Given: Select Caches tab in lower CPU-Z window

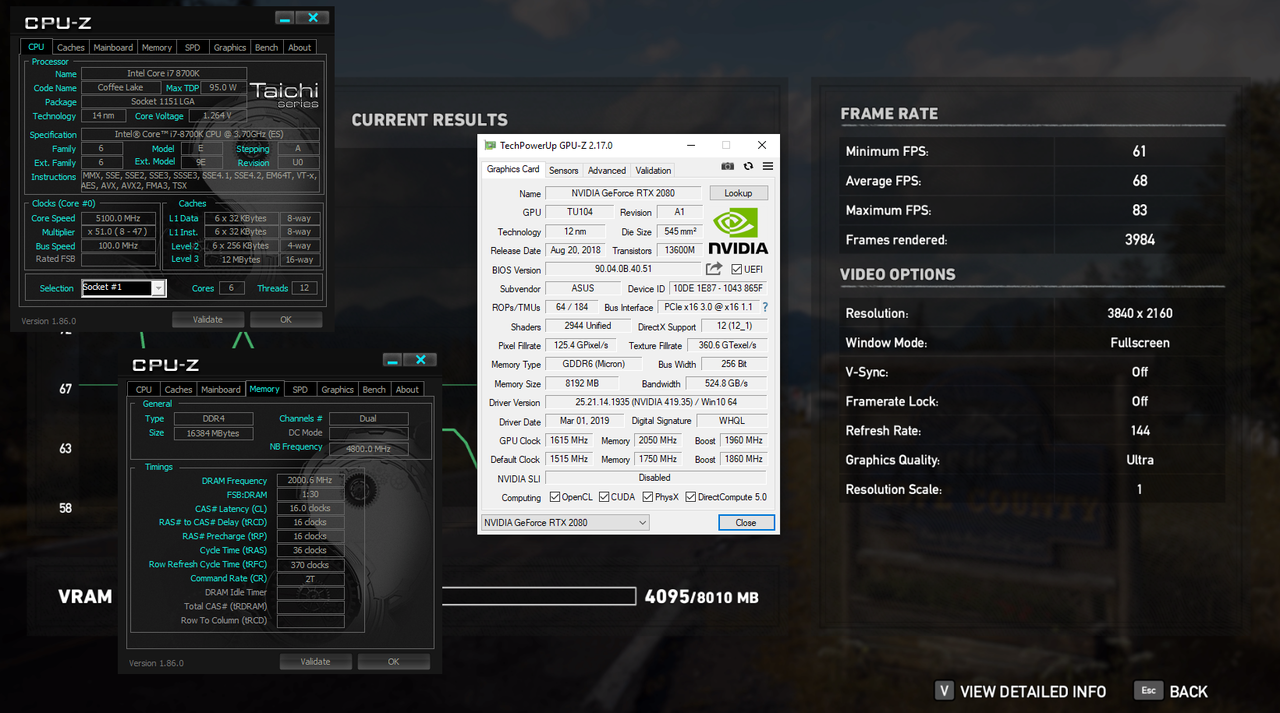Looking at the screenshot, I should pos(178,389).
